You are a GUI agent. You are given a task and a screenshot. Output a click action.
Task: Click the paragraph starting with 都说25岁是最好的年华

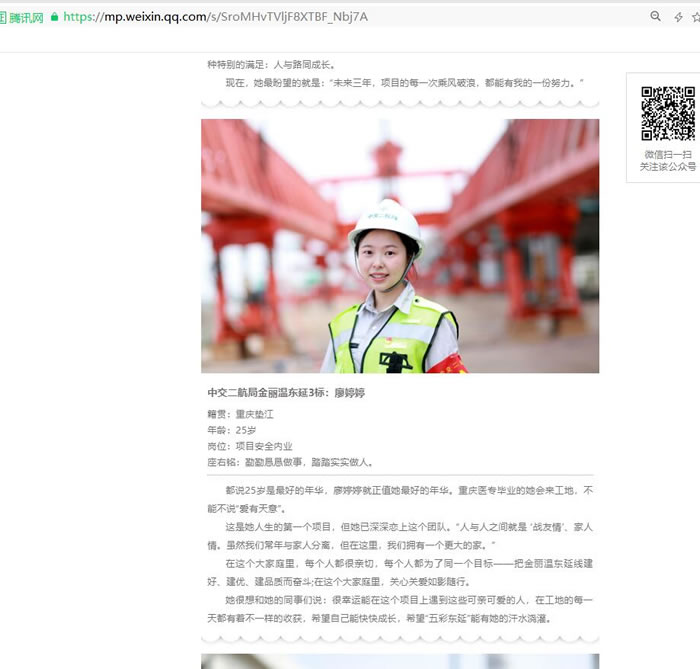[x=400, y=499]
